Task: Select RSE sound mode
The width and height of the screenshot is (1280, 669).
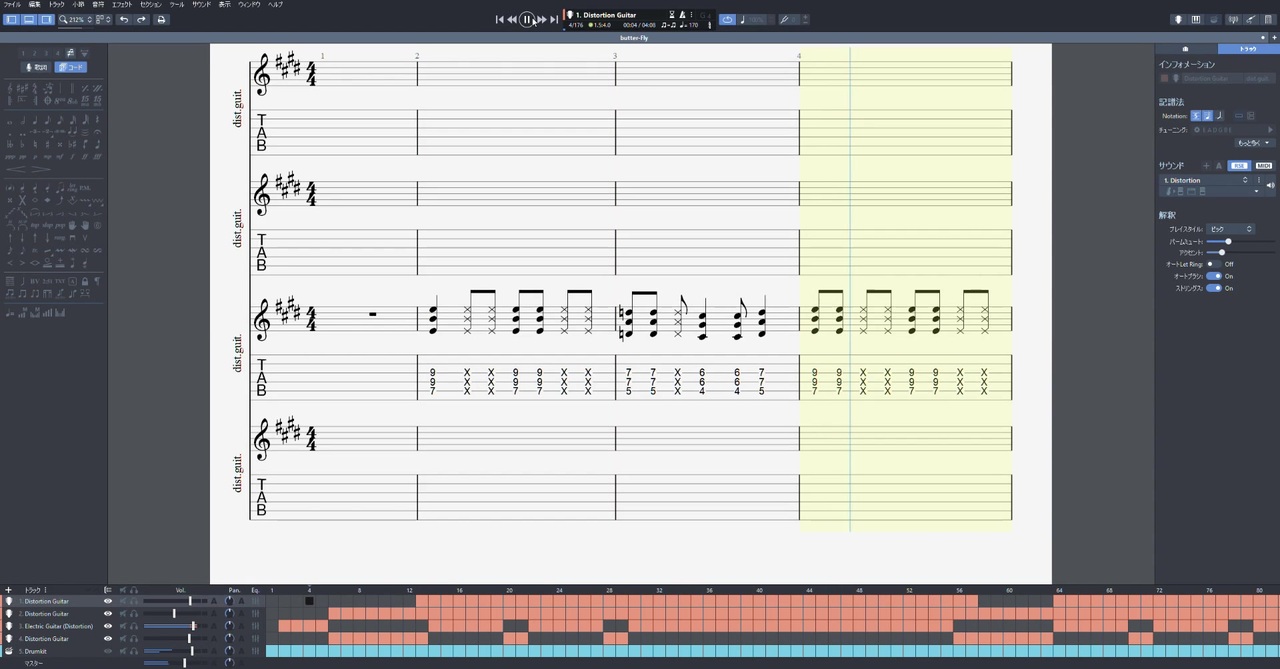Action: 1239,166
